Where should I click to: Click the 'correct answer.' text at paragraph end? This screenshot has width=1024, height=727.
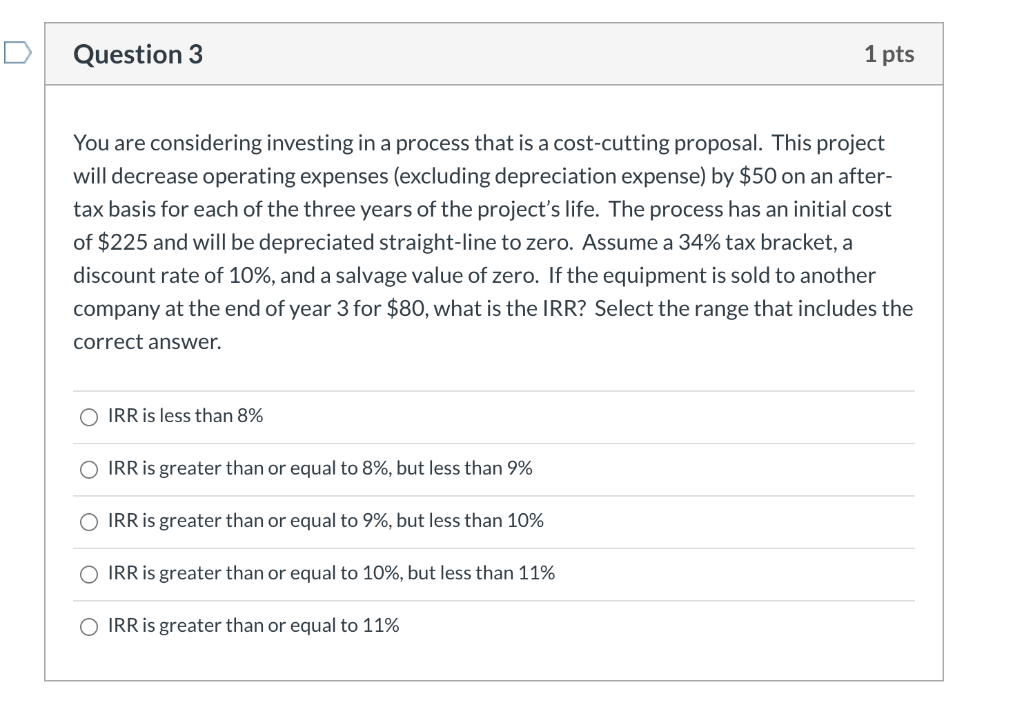pyautogui.click(x=147, y=341)
